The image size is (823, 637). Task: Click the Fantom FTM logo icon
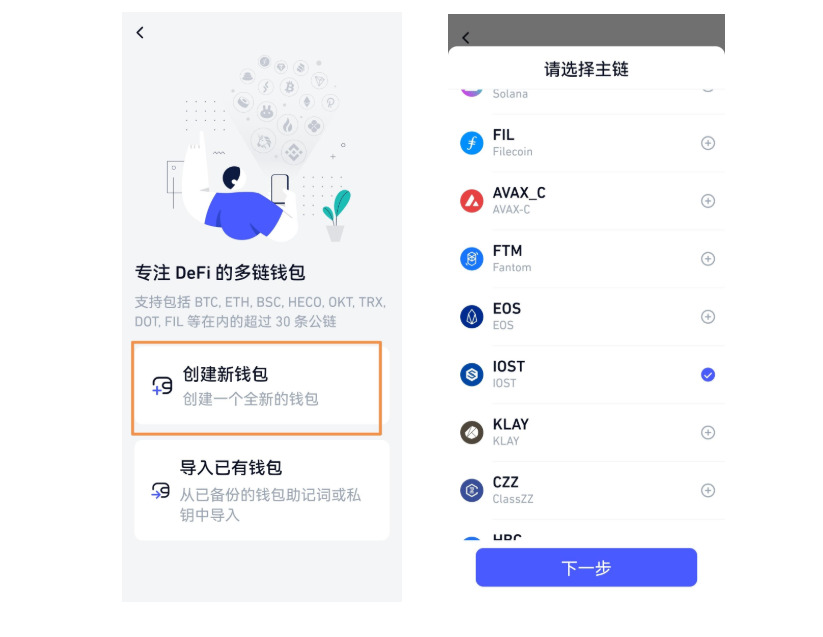471,259
